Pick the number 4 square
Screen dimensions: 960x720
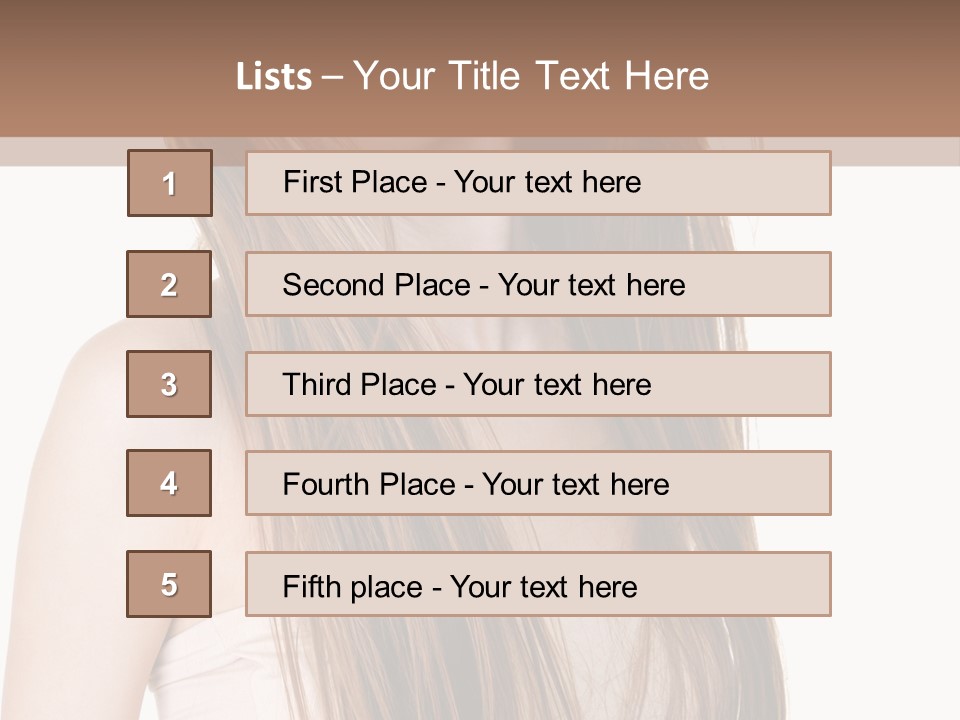169,483
